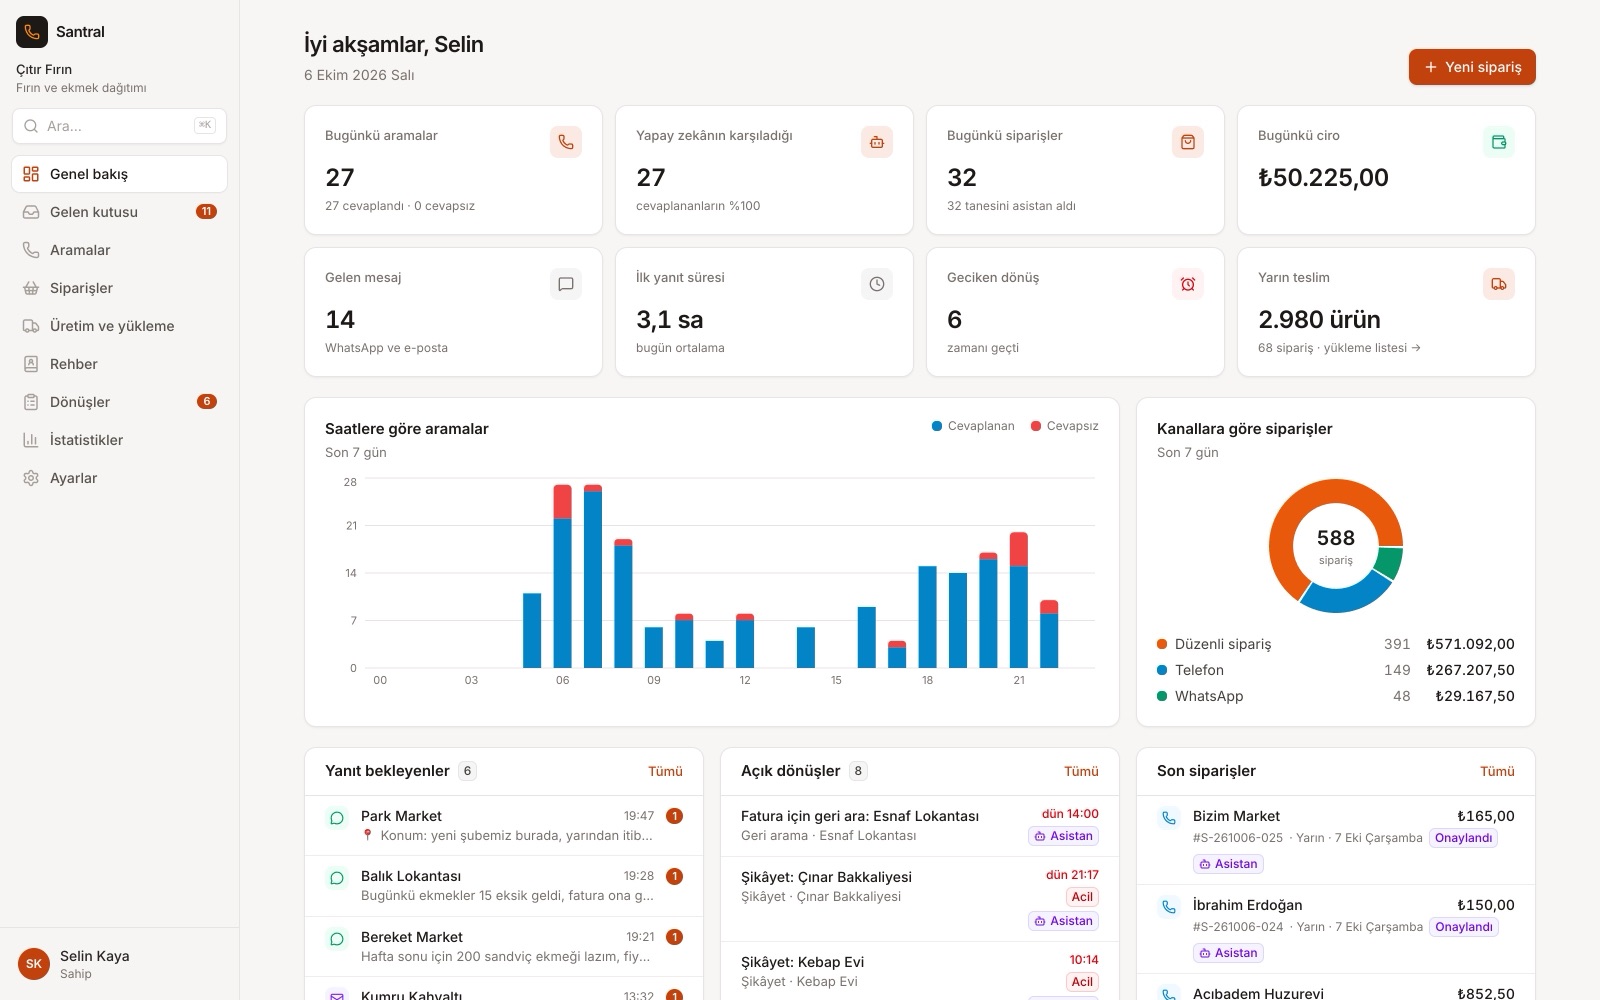Screen dimensions: 1600x1000
Task: Toggle Cevaplanan series in chart legend
Action: (x=973, y=426)
